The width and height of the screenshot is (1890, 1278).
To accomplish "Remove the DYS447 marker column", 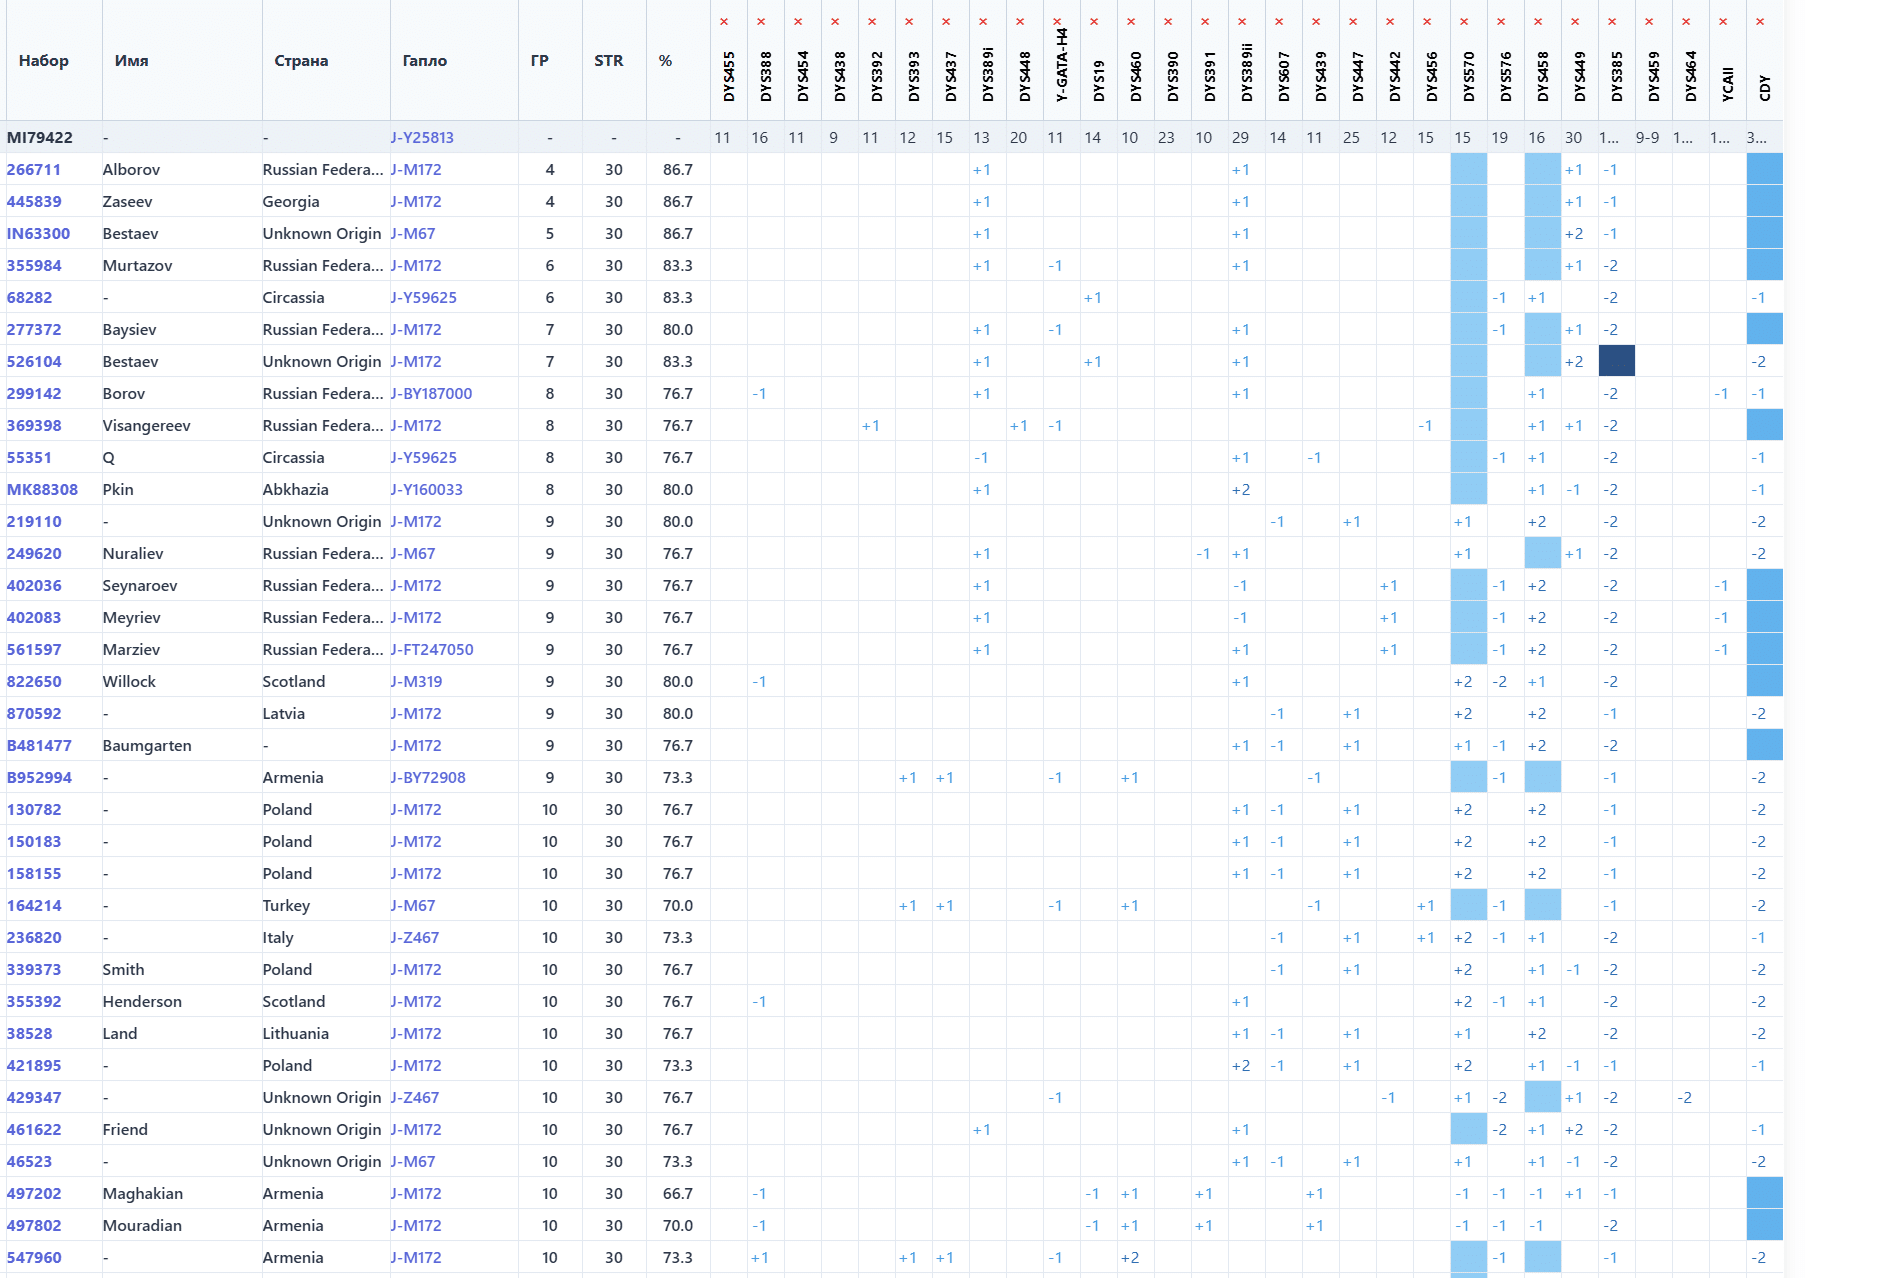I will [x=1353, y=22].
